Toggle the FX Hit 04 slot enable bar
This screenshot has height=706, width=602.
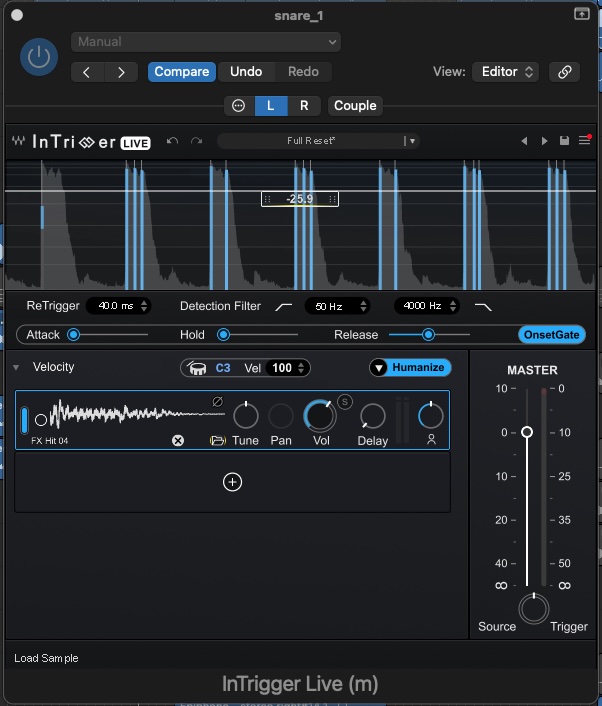tap(24, 420)
